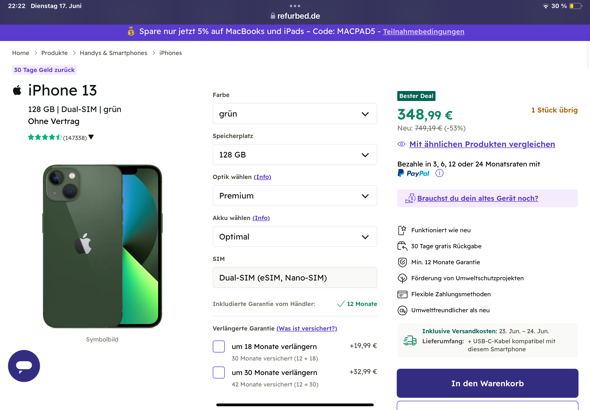
Task: Check the 30 Monate verlängern warranty box
Action: pos(219,372)
